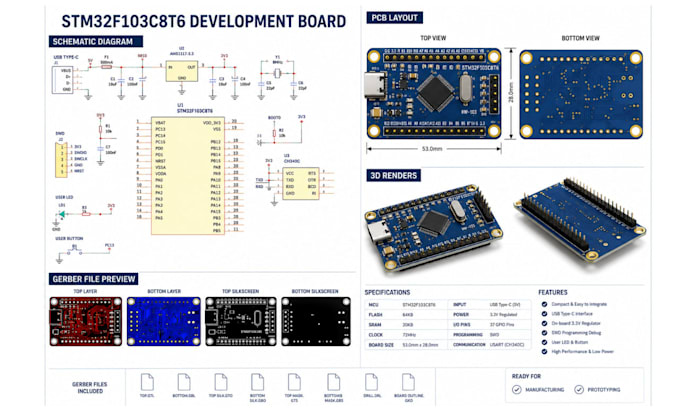Click the TOP SILK.GTO file icon

click(221, 382)
